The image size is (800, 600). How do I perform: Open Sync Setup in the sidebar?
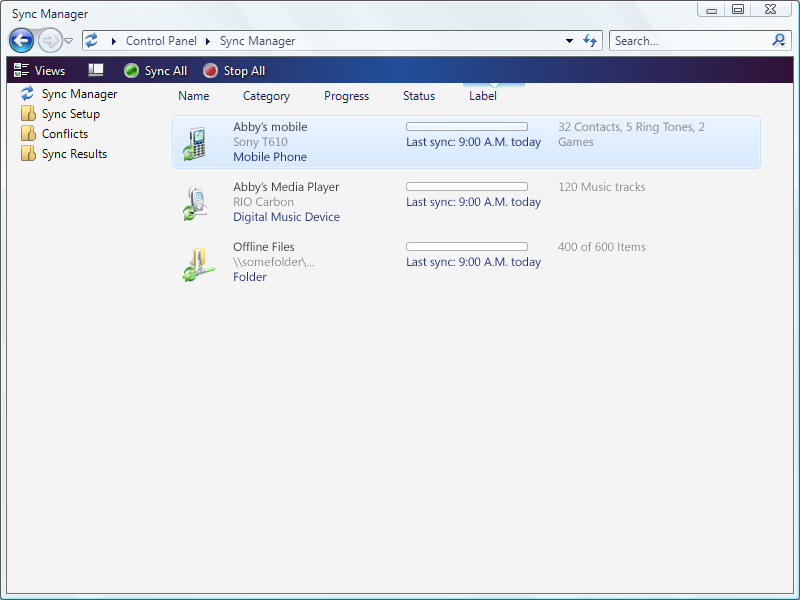(x=70, y=114)
